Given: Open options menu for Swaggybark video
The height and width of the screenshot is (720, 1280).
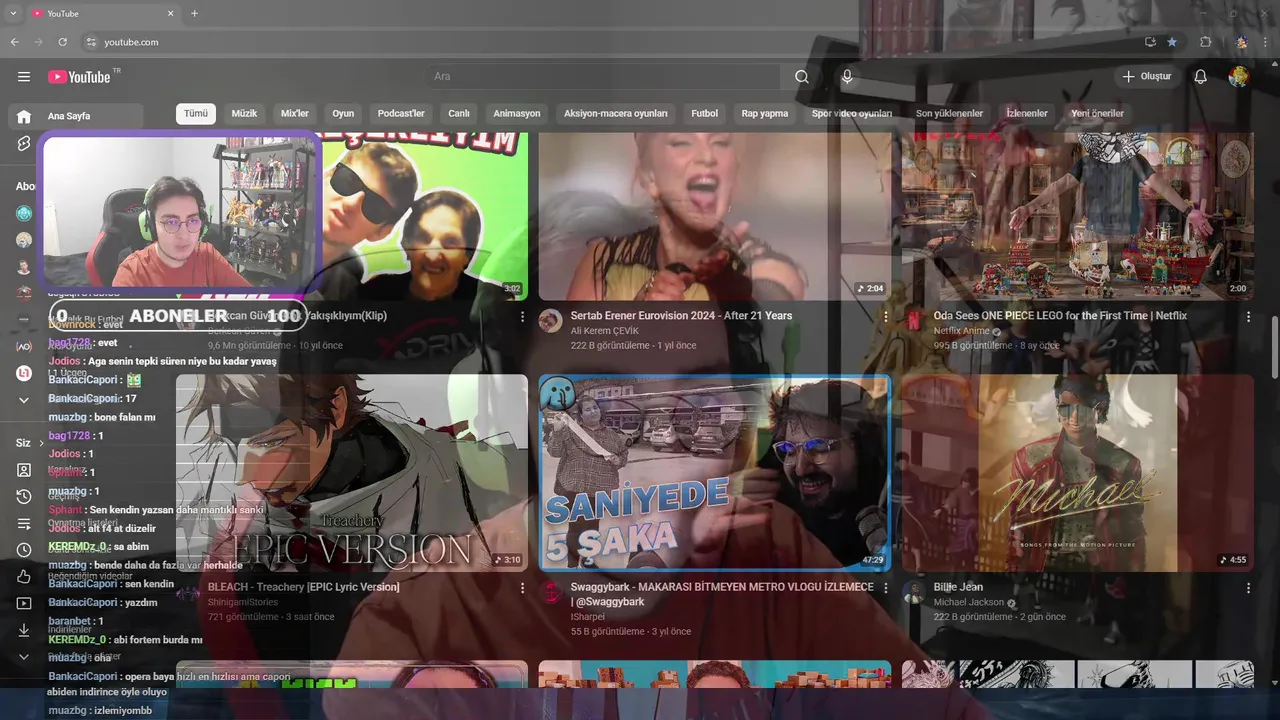Looking at the screenshot, I should point(885,588).
